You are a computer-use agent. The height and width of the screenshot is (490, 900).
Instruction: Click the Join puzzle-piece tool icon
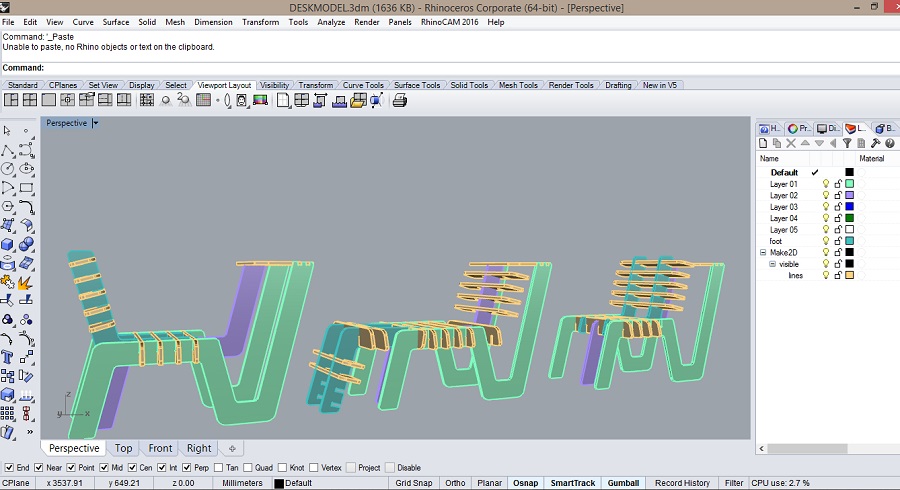pos(8,282)
